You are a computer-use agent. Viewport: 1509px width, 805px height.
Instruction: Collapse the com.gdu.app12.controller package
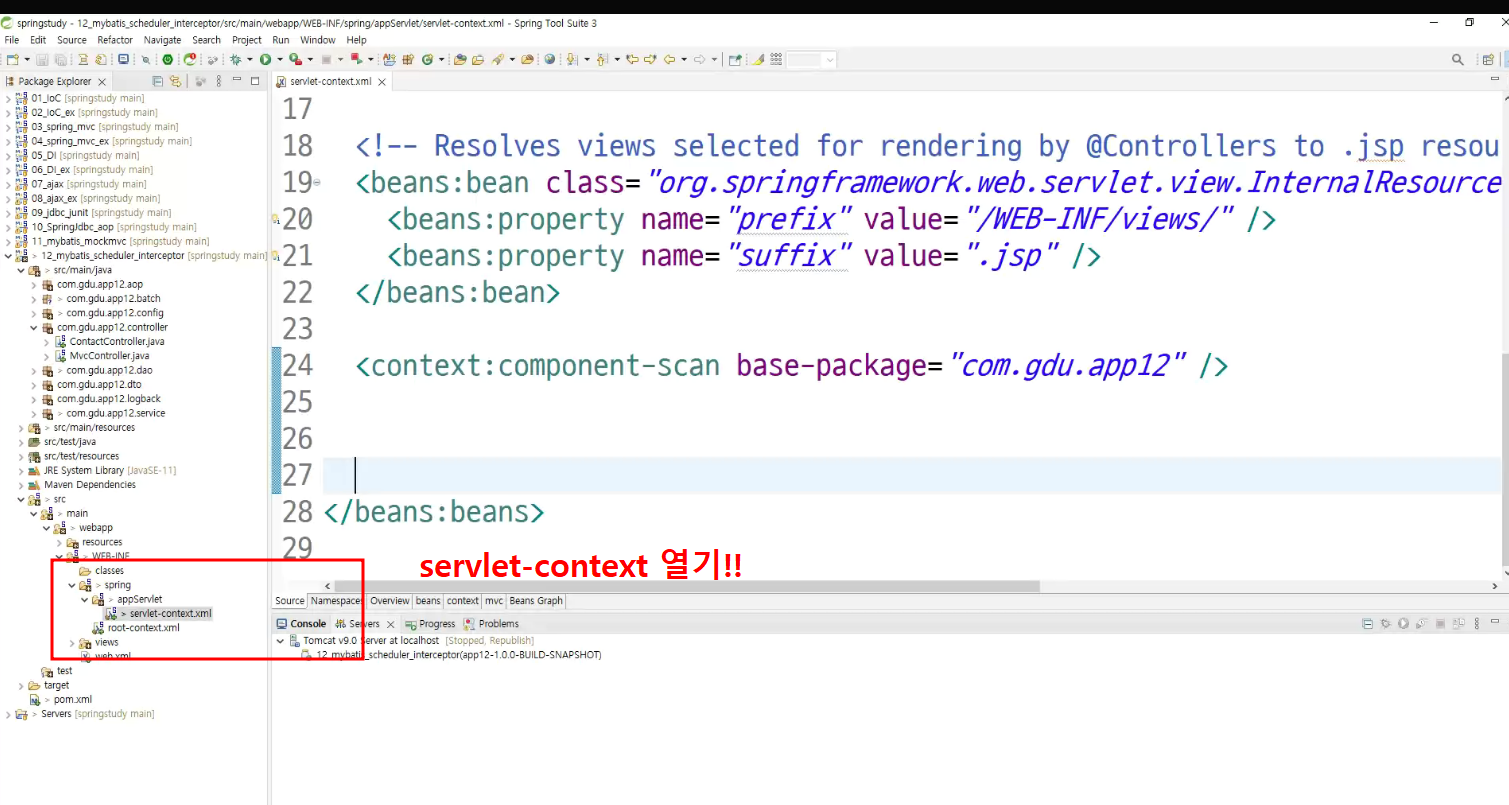point(34,327)
